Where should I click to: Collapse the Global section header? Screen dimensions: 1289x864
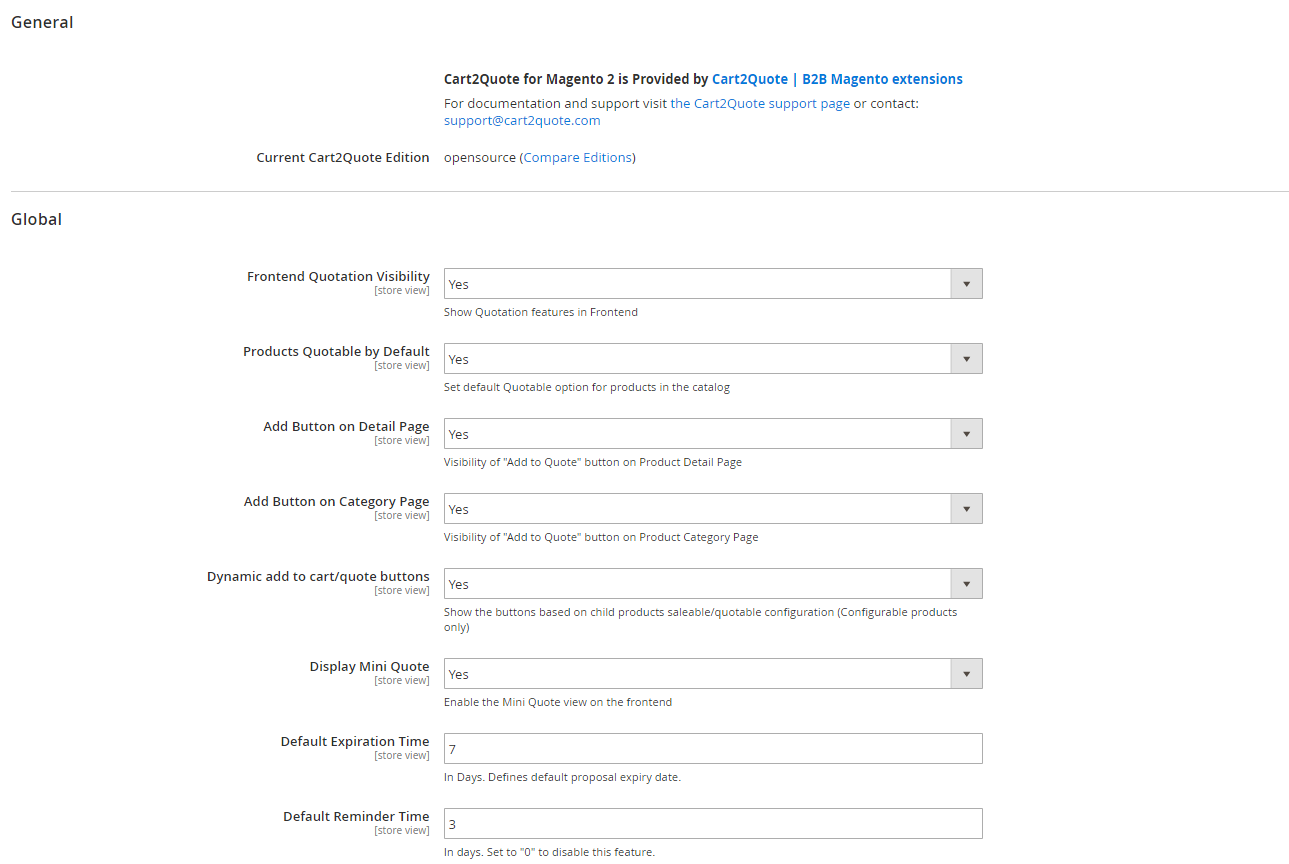coord(36,219)
